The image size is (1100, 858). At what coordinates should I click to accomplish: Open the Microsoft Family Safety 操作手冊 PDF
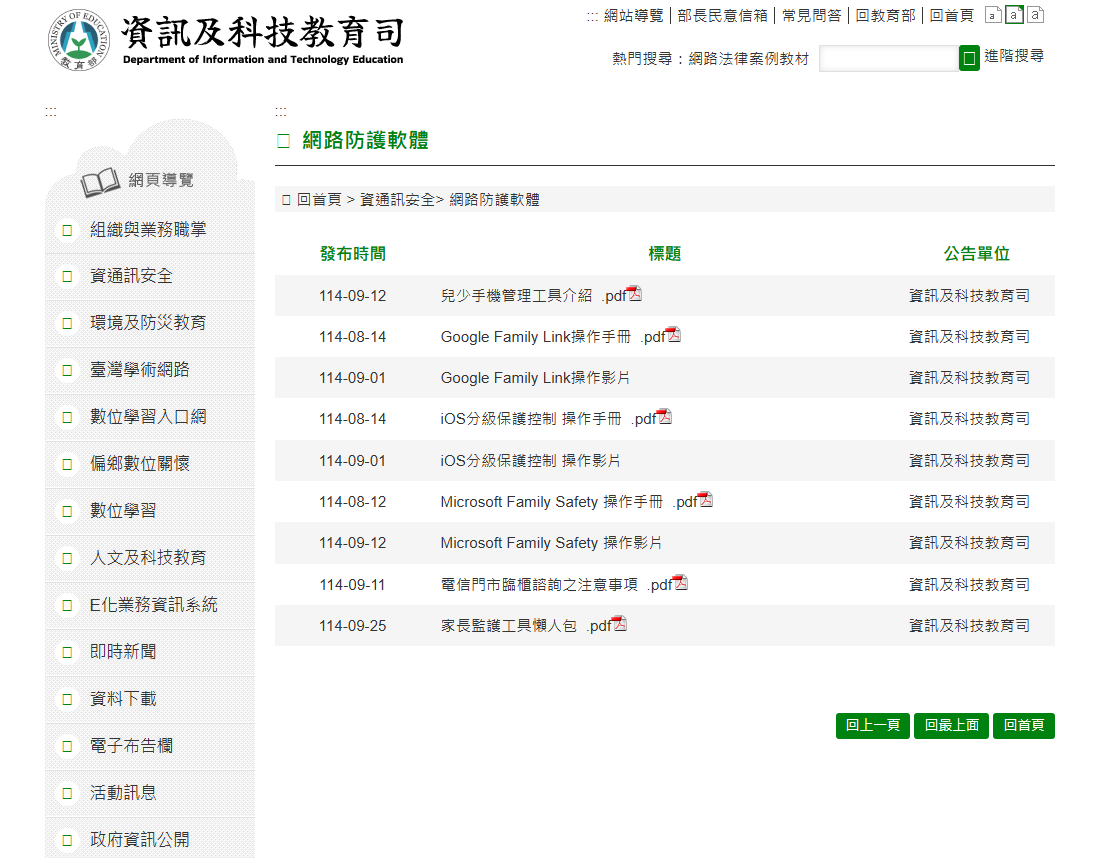coord(707,499)
